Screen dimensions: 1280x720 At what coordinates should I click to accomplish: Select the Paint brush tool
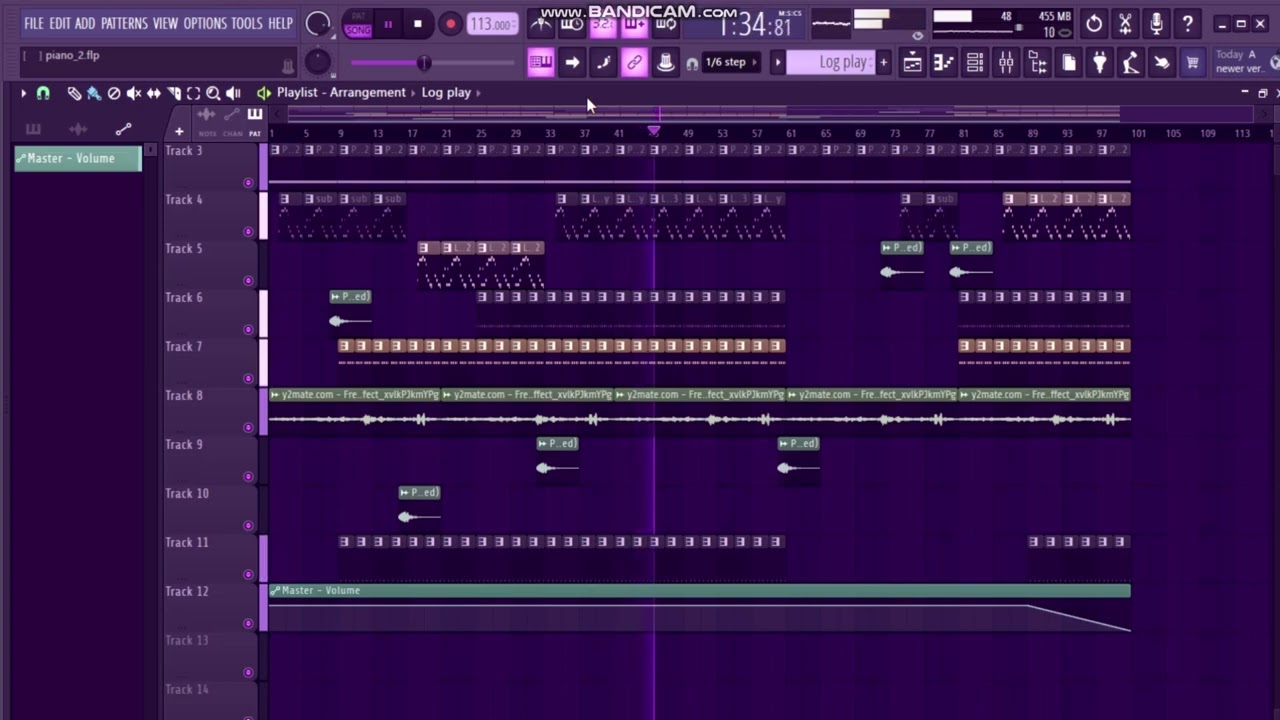[94, 93]
